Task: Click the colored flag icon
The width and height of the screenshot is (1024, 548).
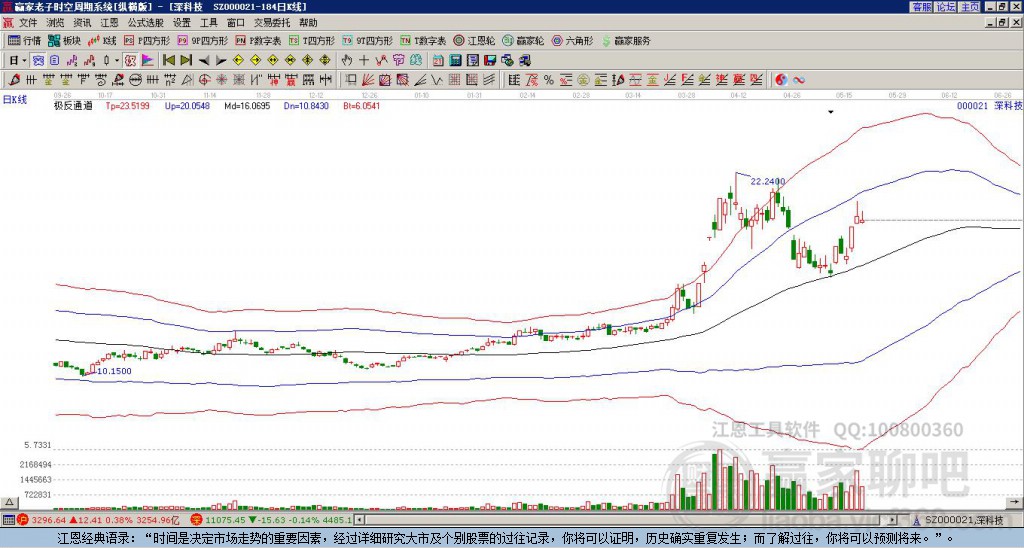Action: tap(148, 60)
